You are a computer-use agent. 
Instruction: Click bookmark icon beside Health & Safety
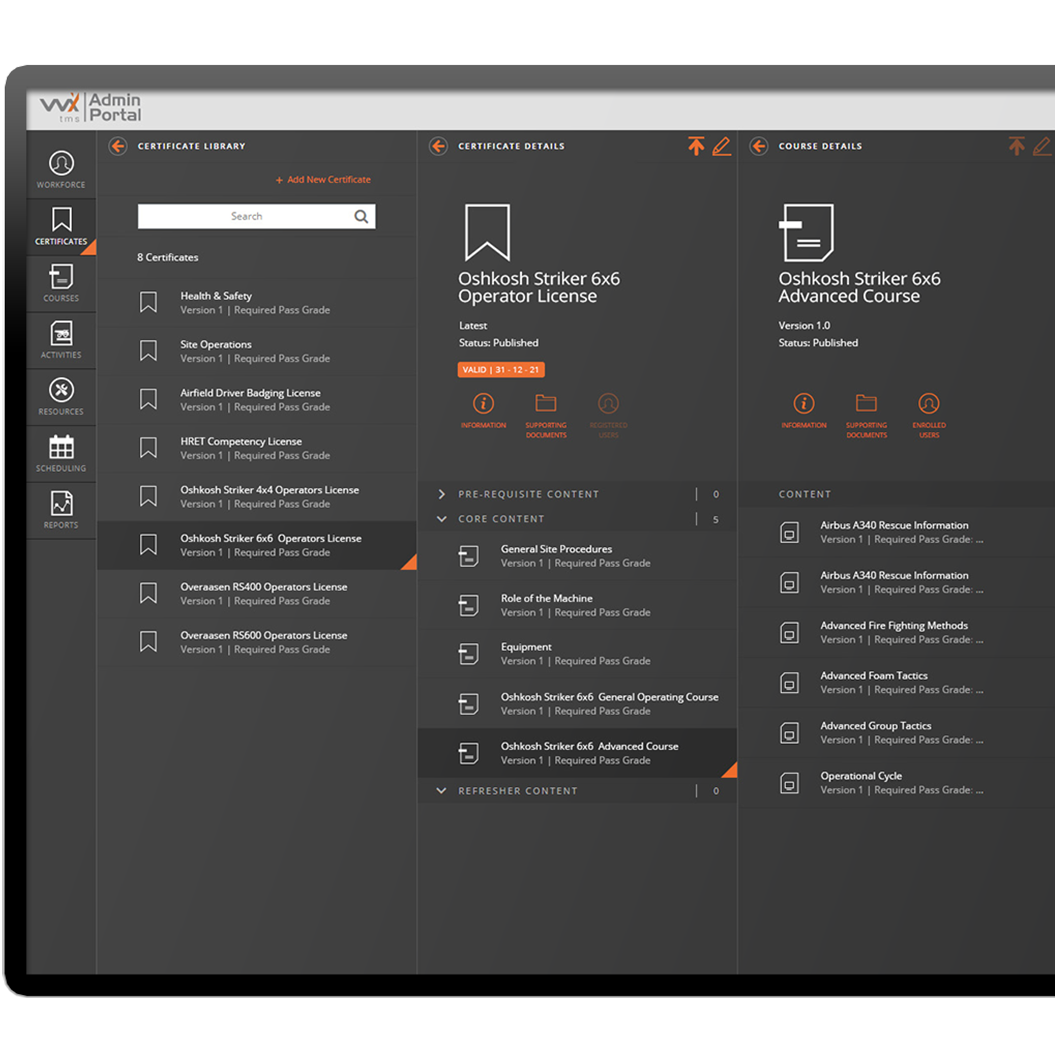coord(148,302)
